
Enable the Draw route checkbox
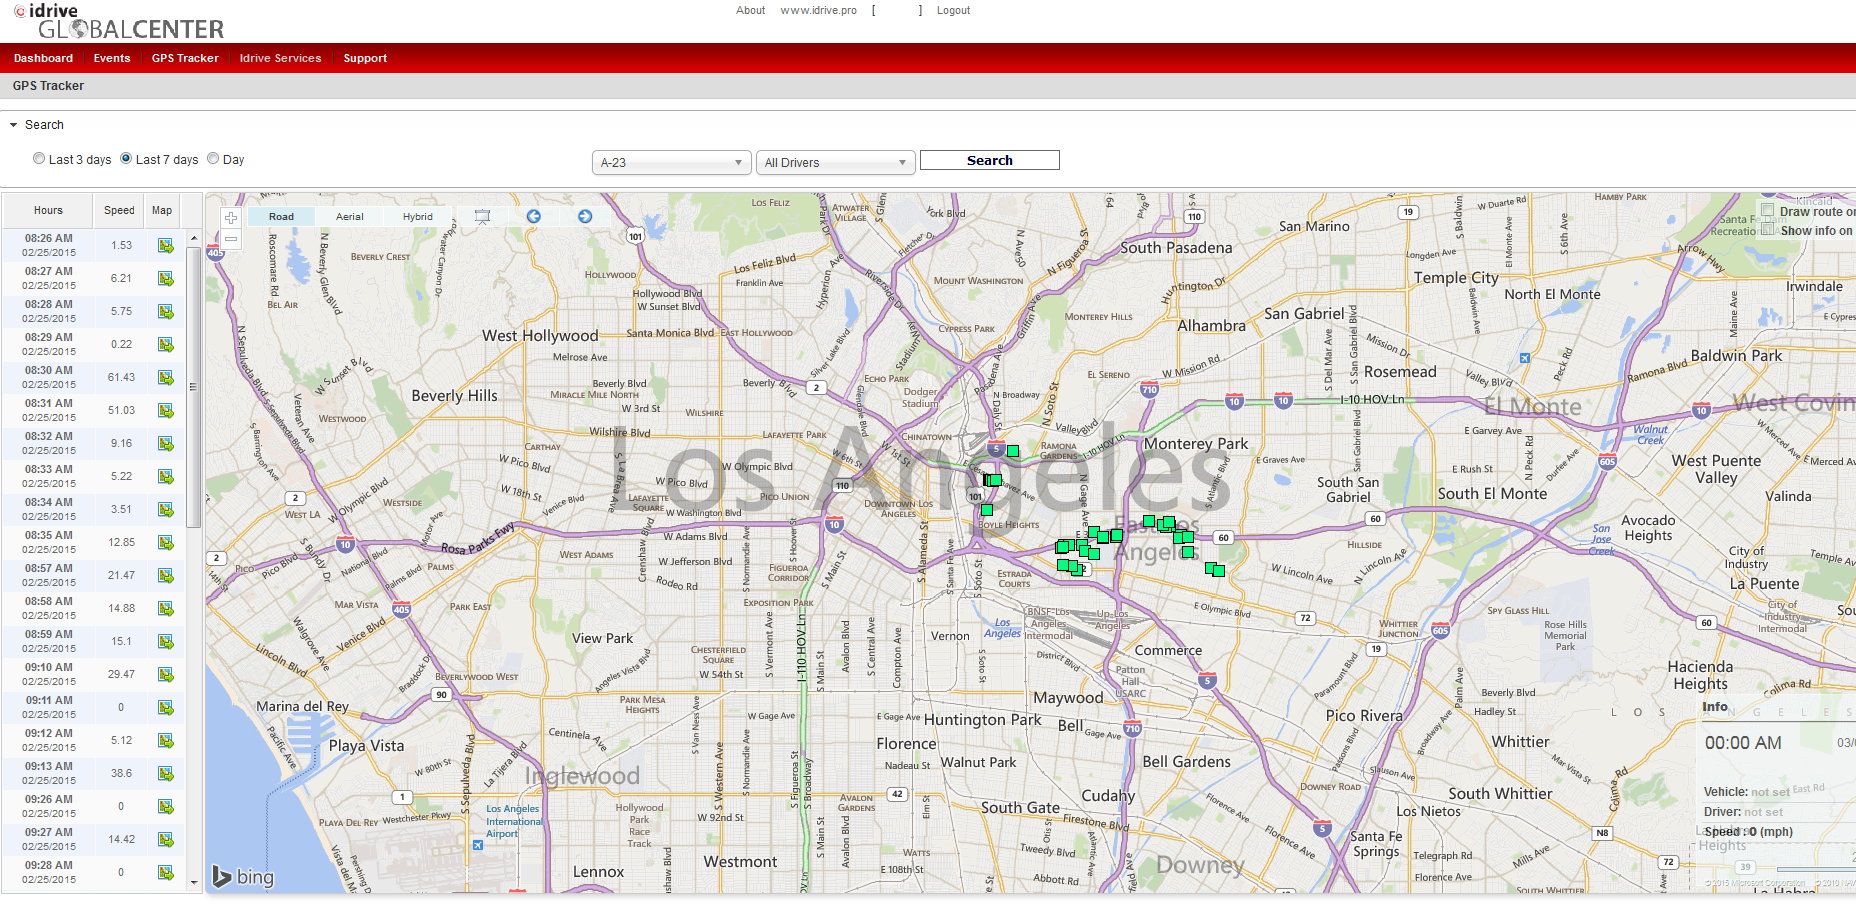coord(1767,211)
